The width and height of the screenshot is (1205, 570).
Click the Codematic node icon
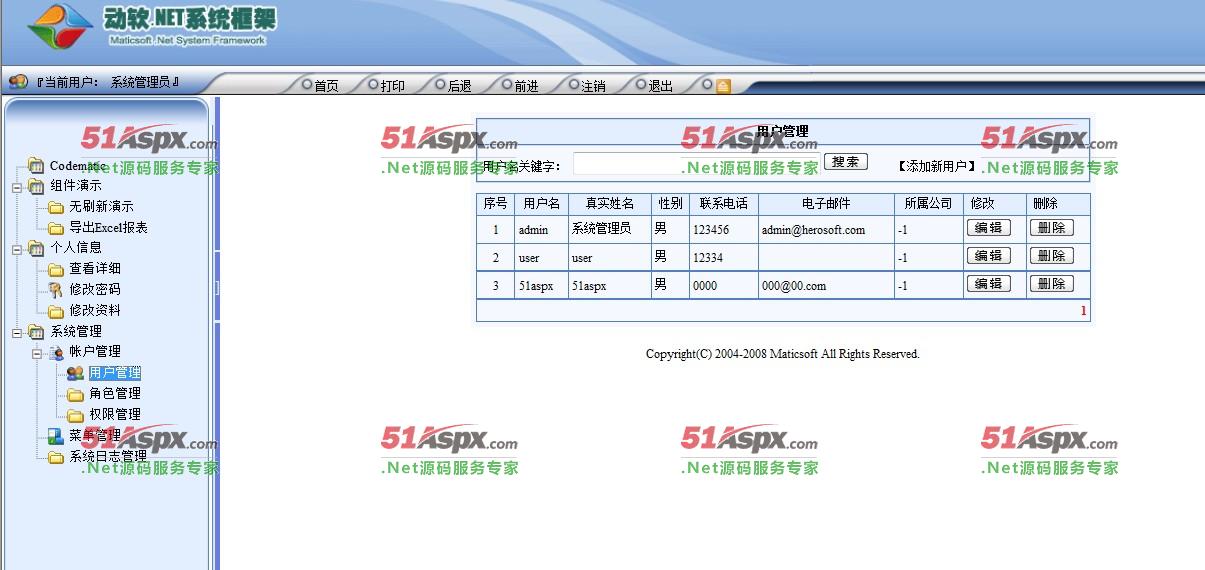(37, 166)
